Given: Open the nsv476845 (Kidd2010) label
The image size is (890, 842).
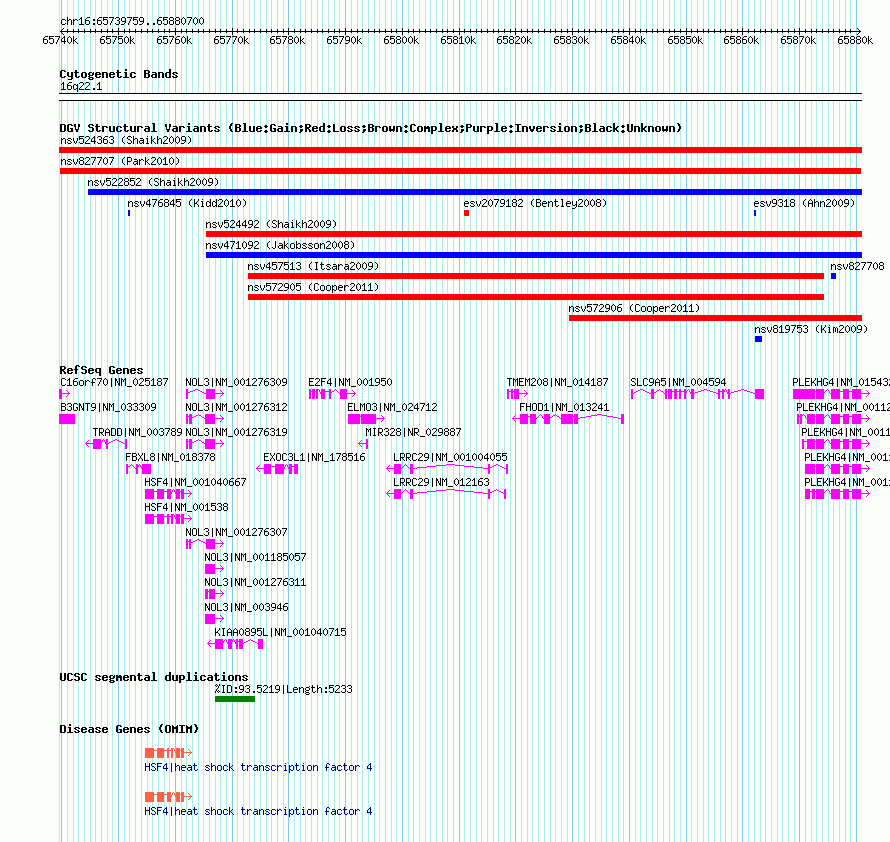Looking at the screenshot, I should (x=187, y=203).
